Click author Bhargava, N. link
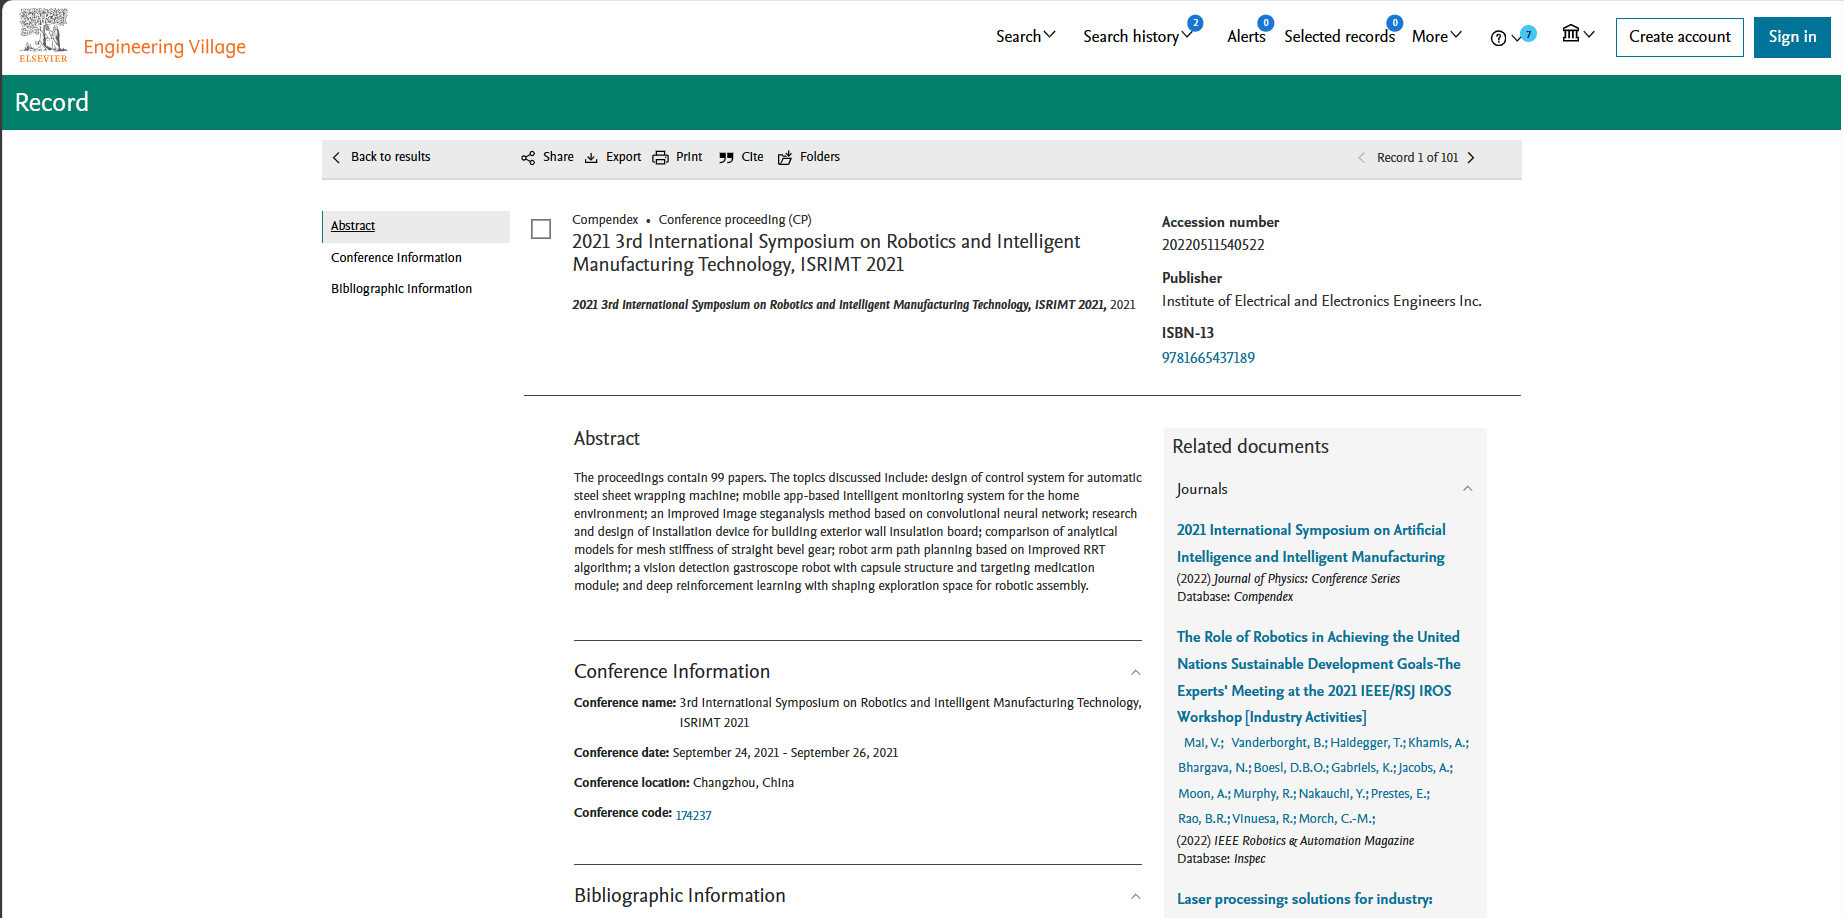The image size is (1844, 918). pyautogui.click(x=1214, y=768)
